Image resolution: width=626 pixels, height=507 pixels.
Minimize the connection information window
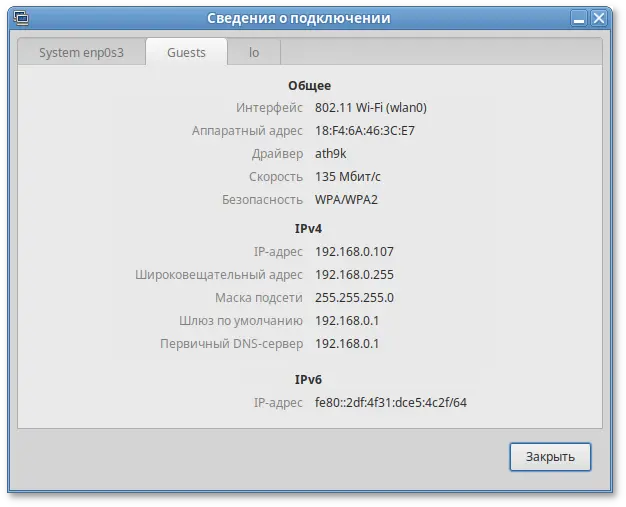(580, 18)
